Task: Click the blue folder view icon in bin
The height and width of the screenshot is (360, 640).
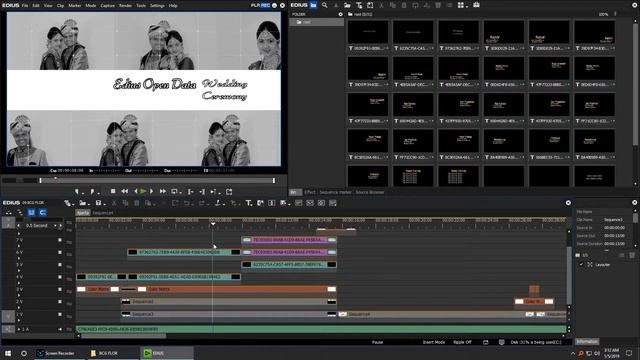Action: pos(313,5)
